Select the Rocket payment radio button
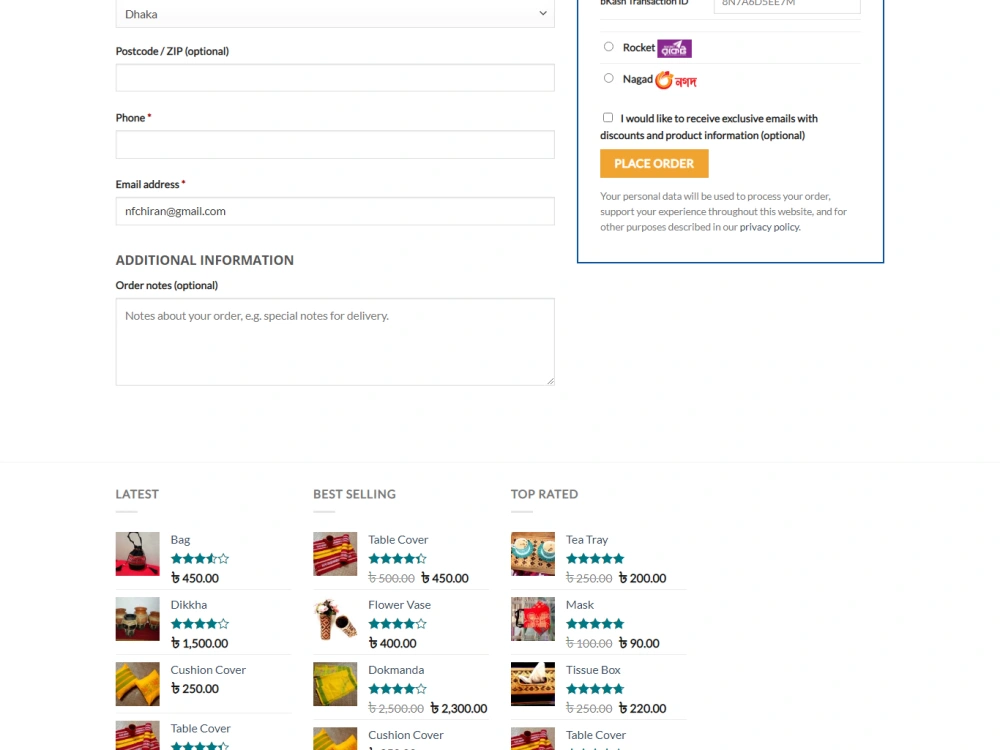Image resolution: width=1000 pixels, height=750 pixels. coord(608,47)
